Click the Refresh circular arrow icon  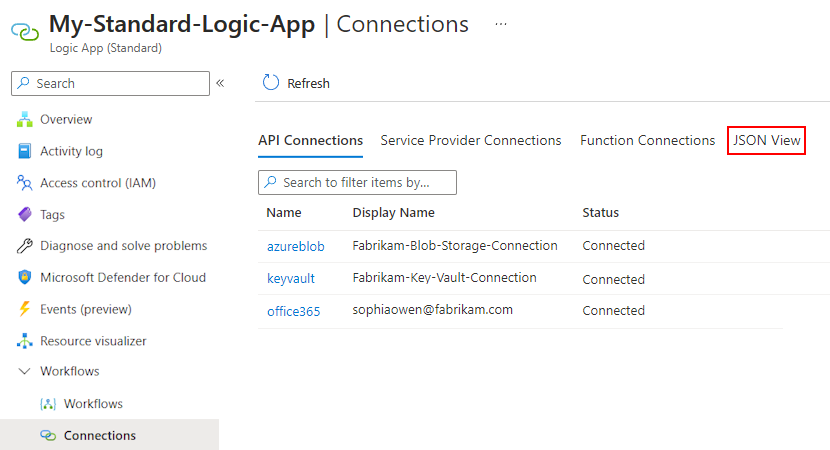[x=270, y=83]
